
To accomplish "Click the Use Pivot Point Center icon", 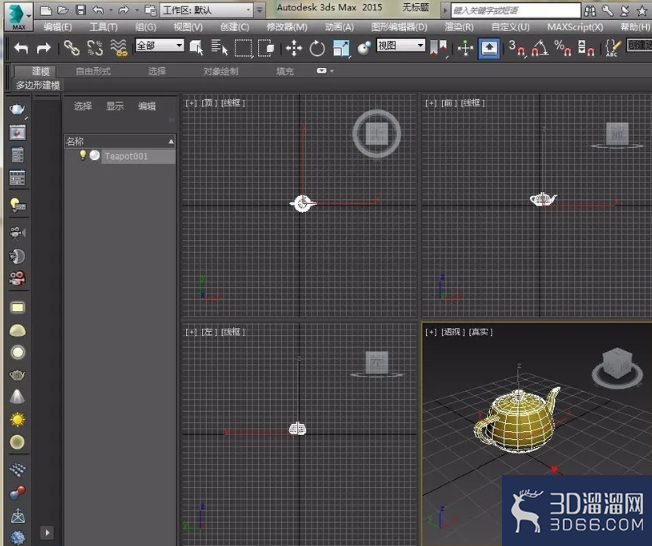I will [438, 48].
